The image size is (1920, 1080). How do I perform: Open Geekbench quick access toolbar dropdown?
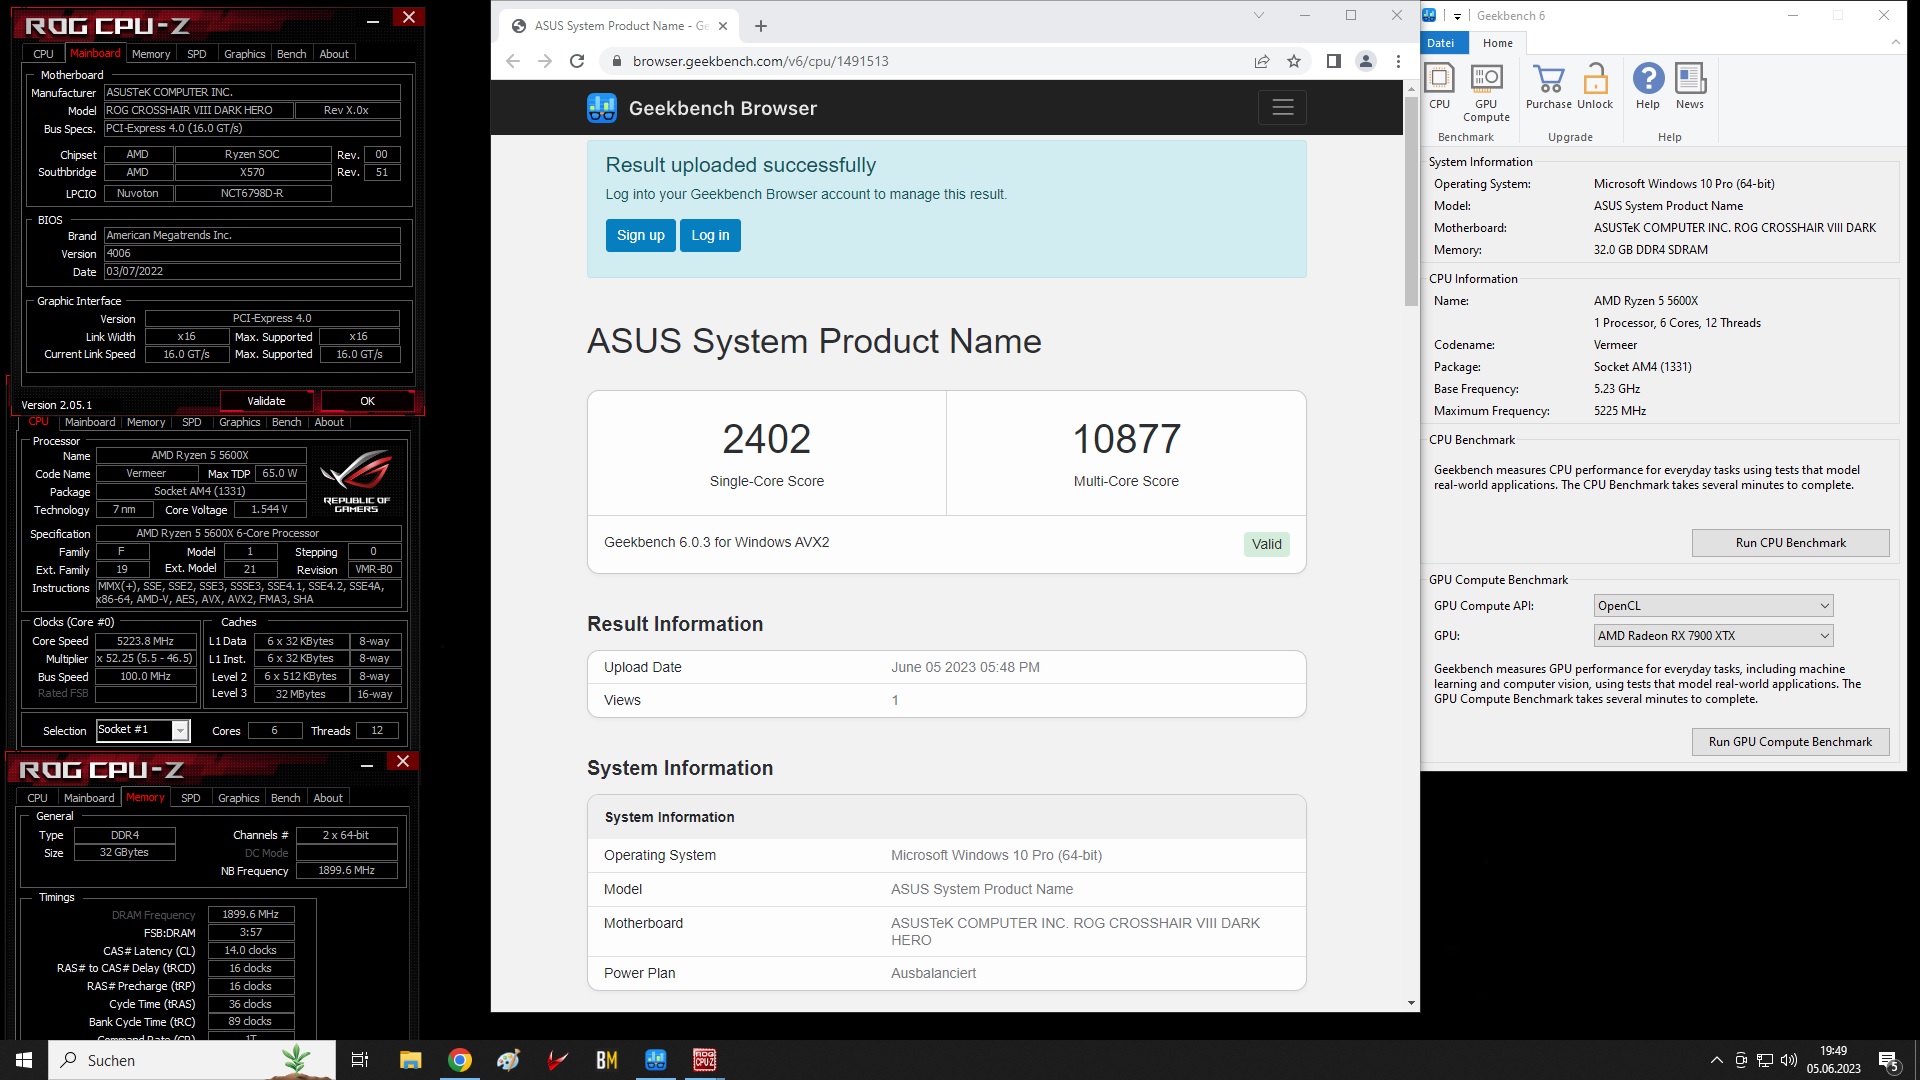point(1457,16)
